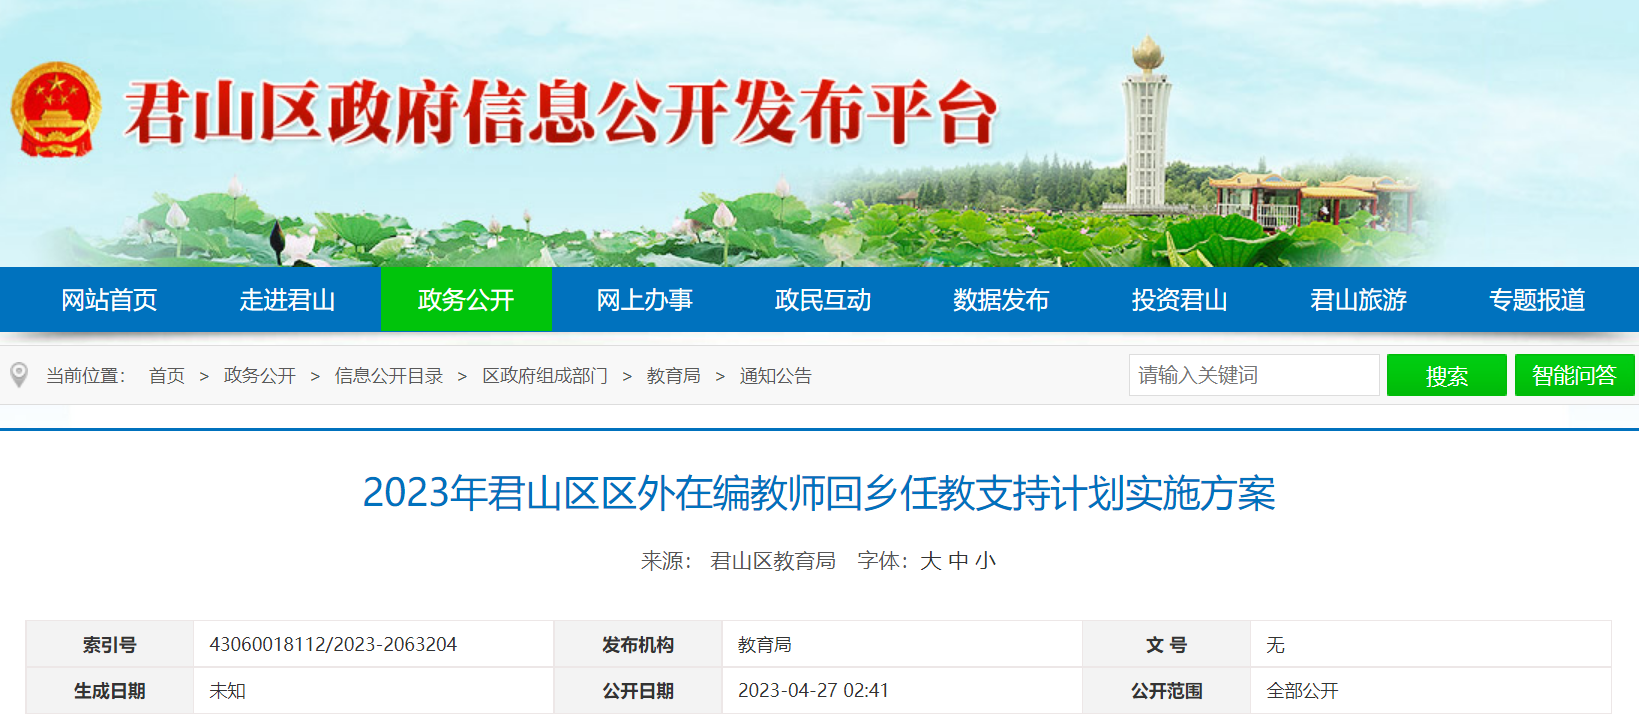Click the 当前位置 label
Image resolution: width=1639 pixels, height=718 pixels.
[x=85, y=376]
